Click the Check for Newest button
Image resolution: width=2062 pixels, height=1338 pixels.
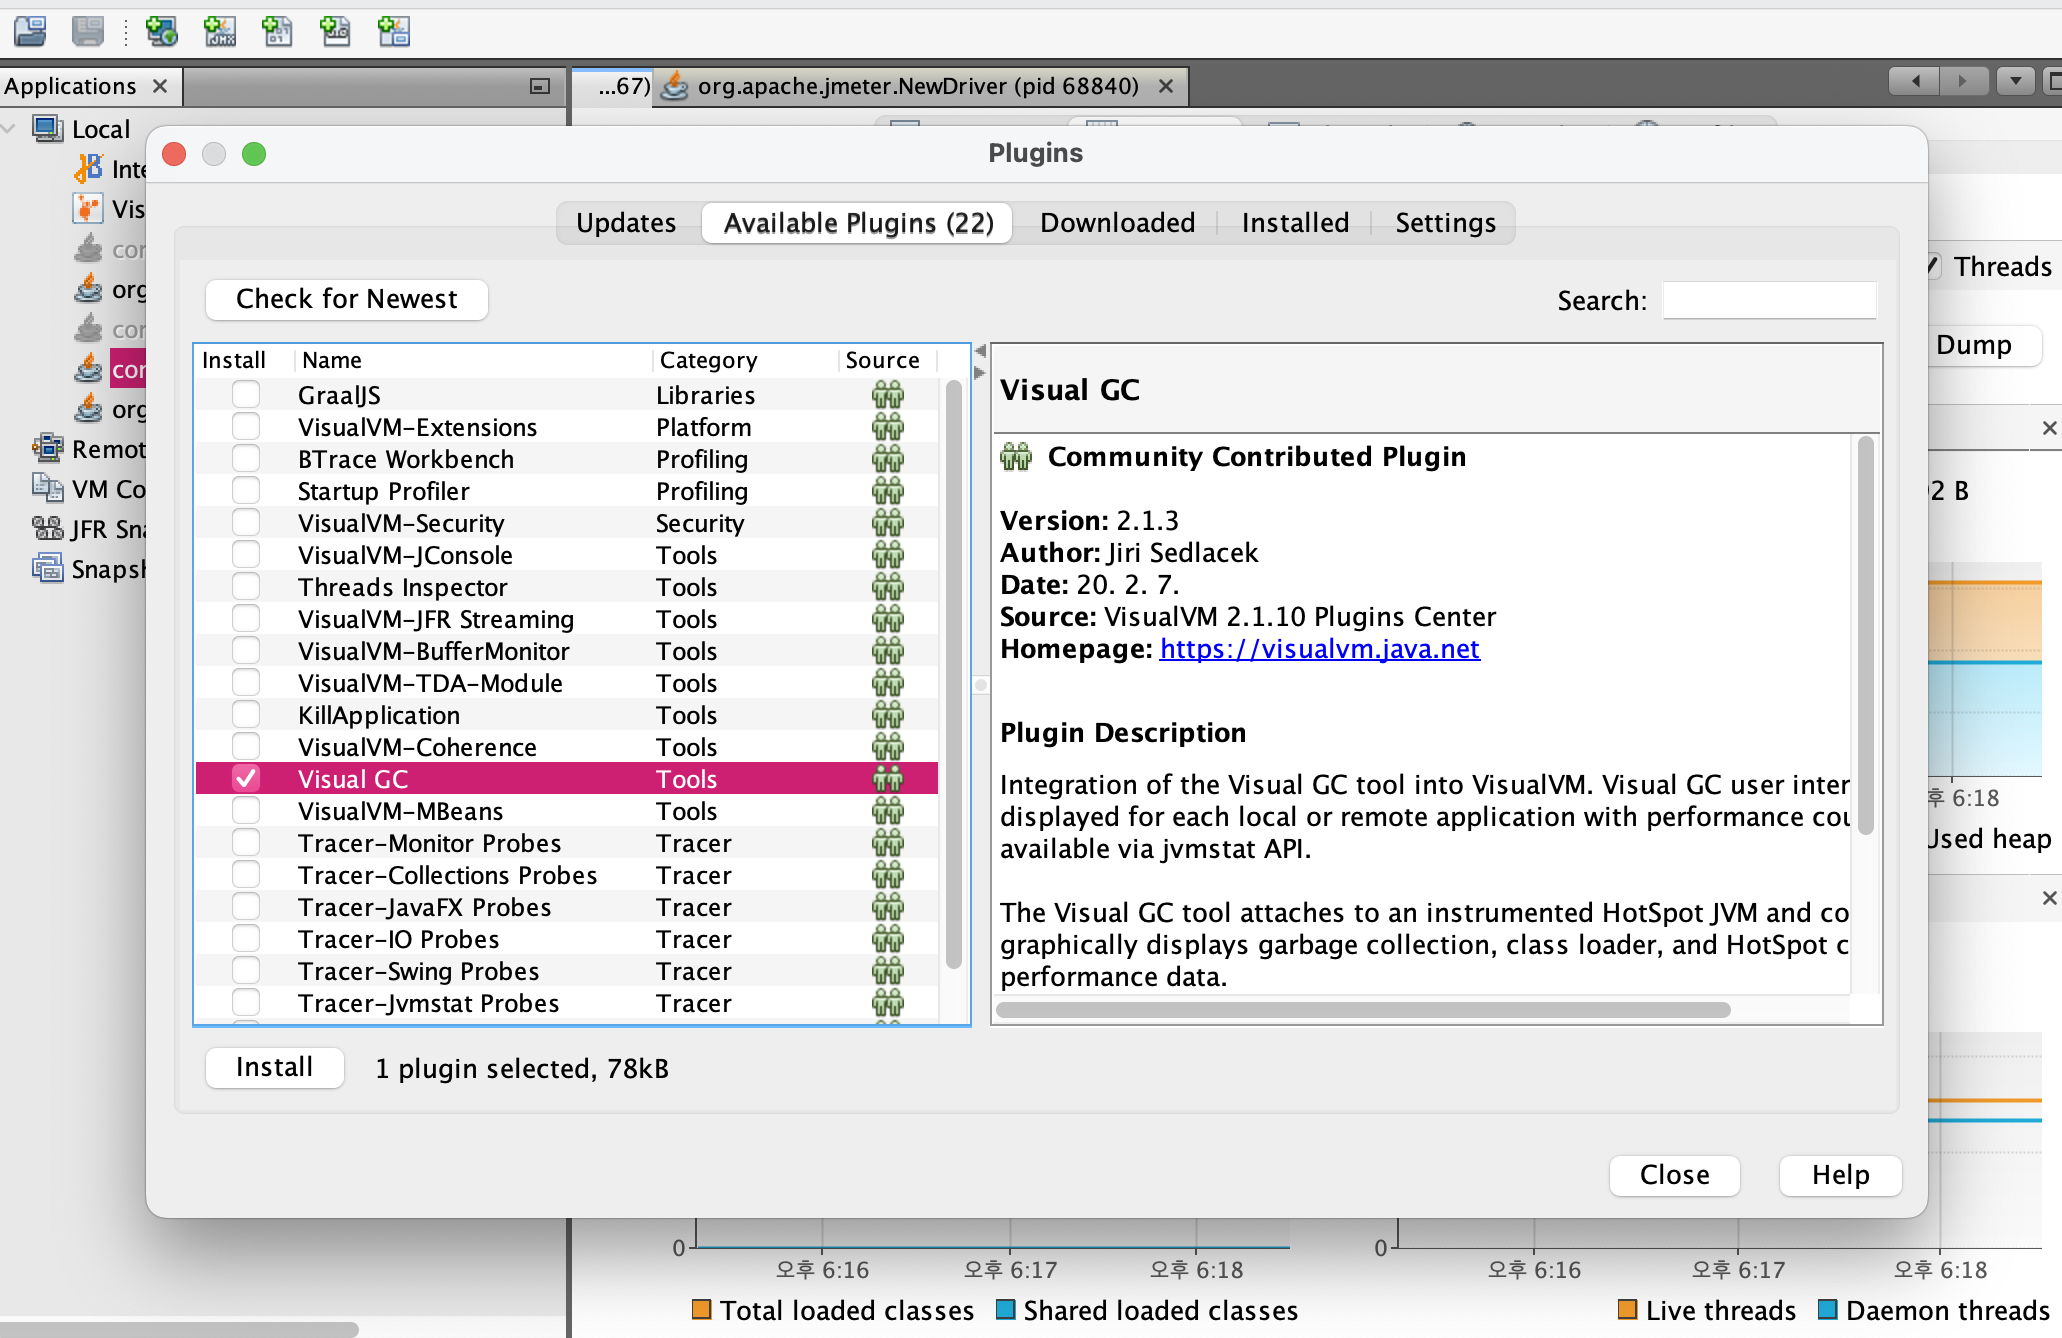[346, 299]
